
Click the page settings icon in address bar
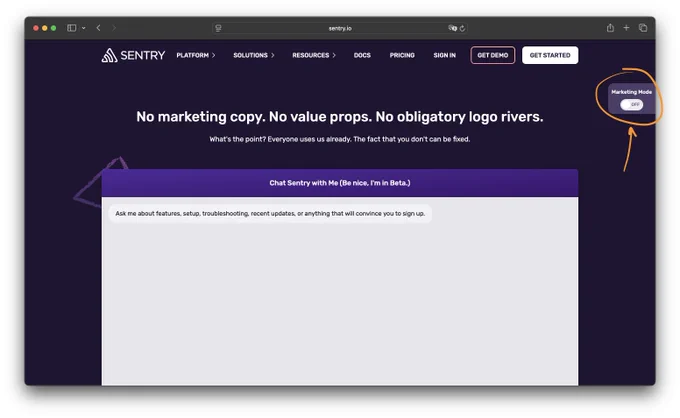tap(218, 28)
